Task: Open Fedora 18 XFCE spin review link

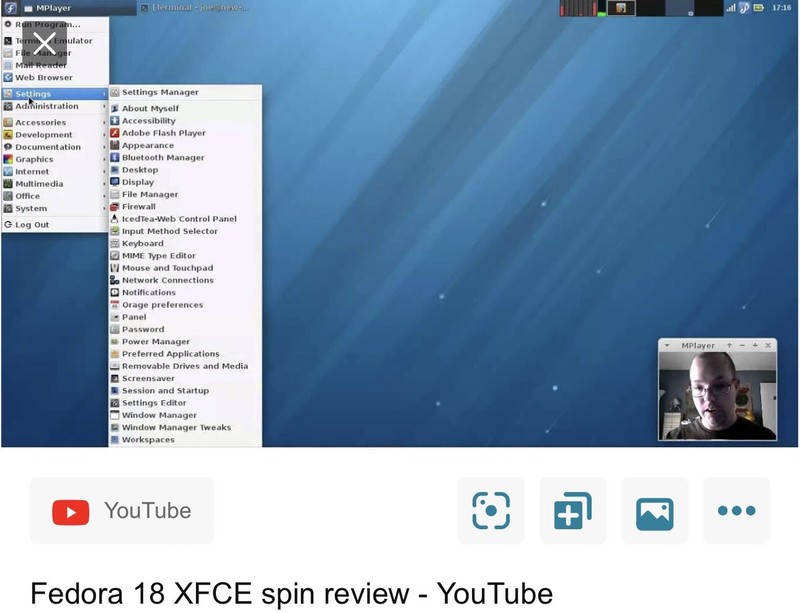Action: tap(291, 594)
